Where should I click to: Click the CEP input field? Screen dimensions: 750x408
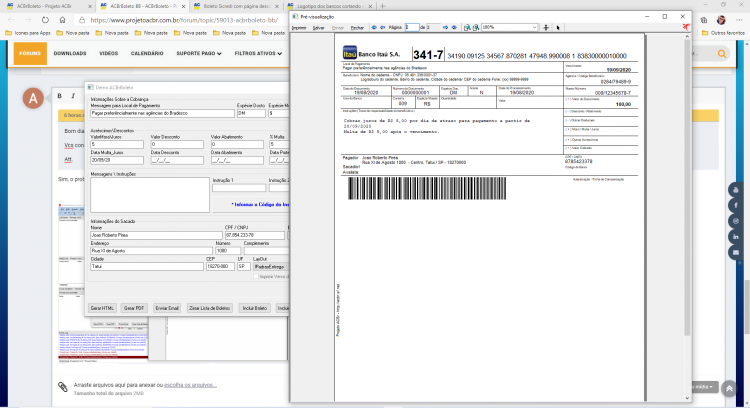[220, 266]
